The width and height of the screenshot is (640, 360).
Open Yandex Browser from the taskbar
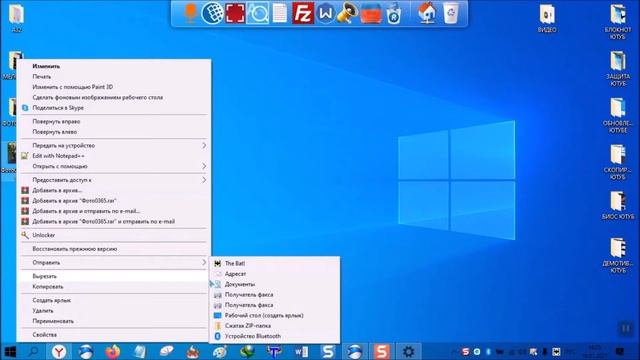[x=59, y=351]
